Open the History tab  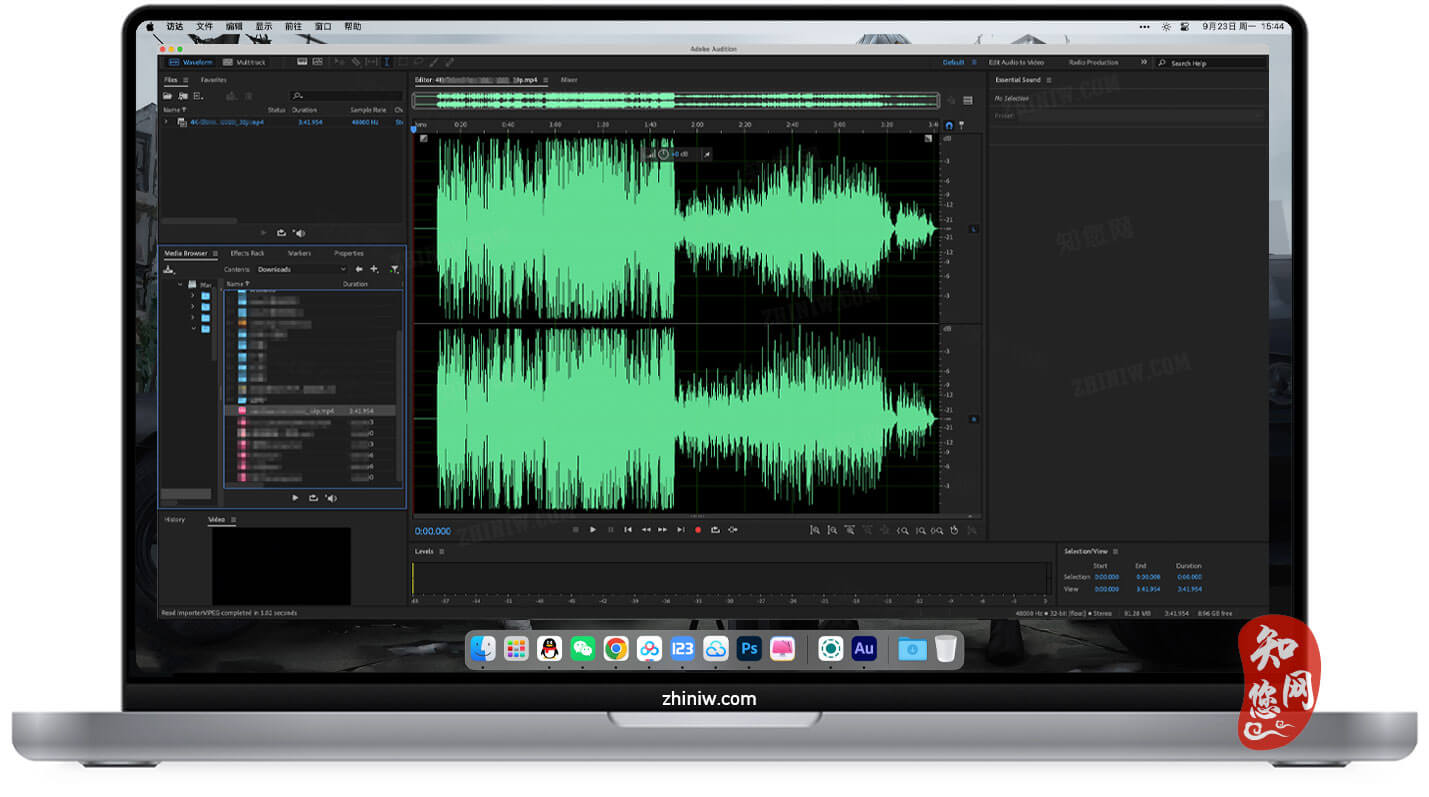[x=175, y=519]
